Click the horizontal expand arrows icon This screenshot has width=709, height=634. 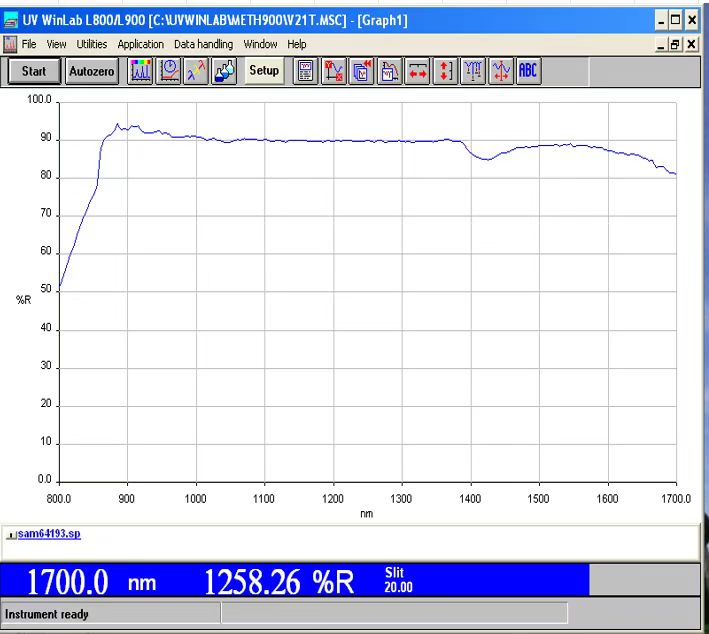coord(417,71)
